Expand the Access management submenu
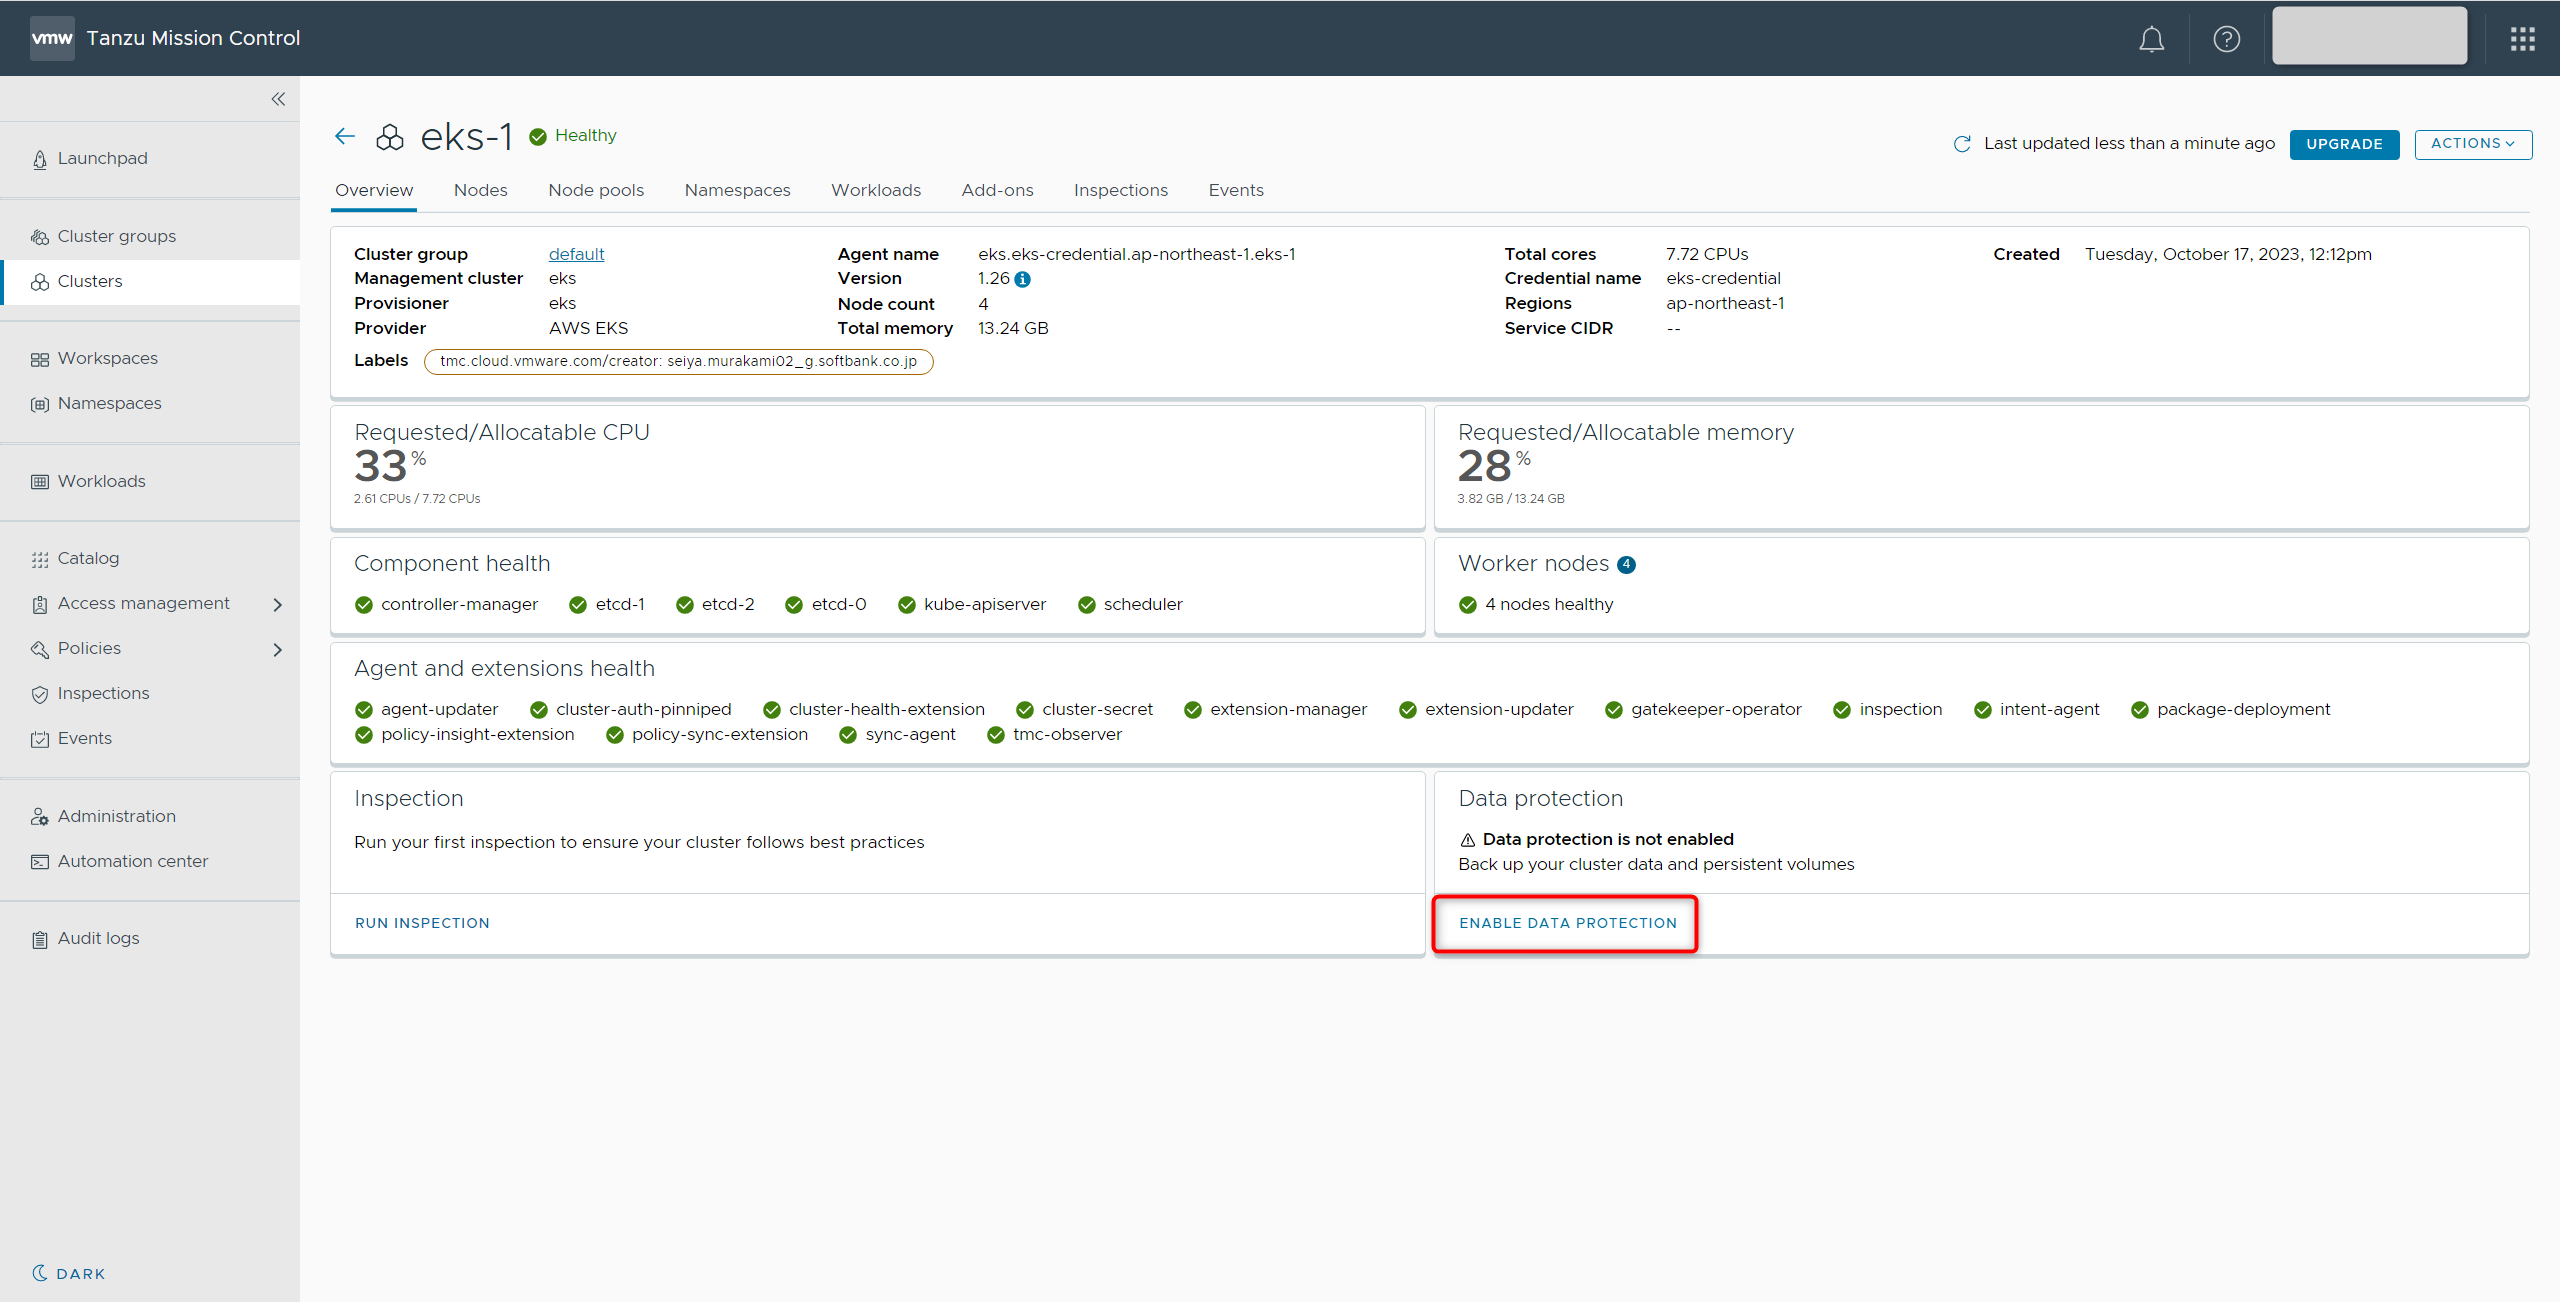The image size is (2560, 1302). (277, 604)
